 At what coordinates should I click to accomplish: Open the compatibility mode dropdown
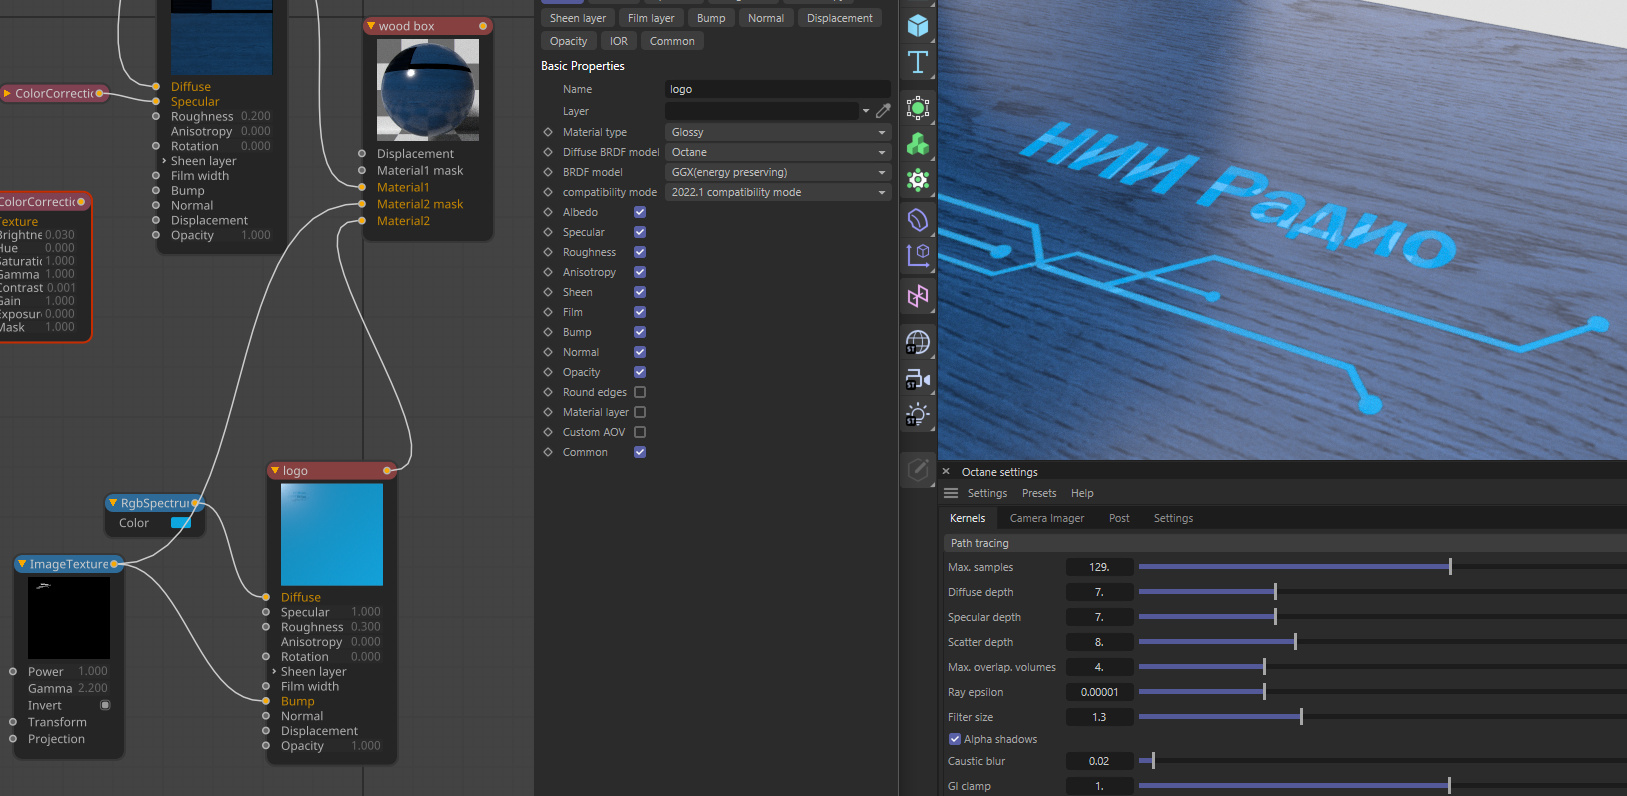point(778,192)
